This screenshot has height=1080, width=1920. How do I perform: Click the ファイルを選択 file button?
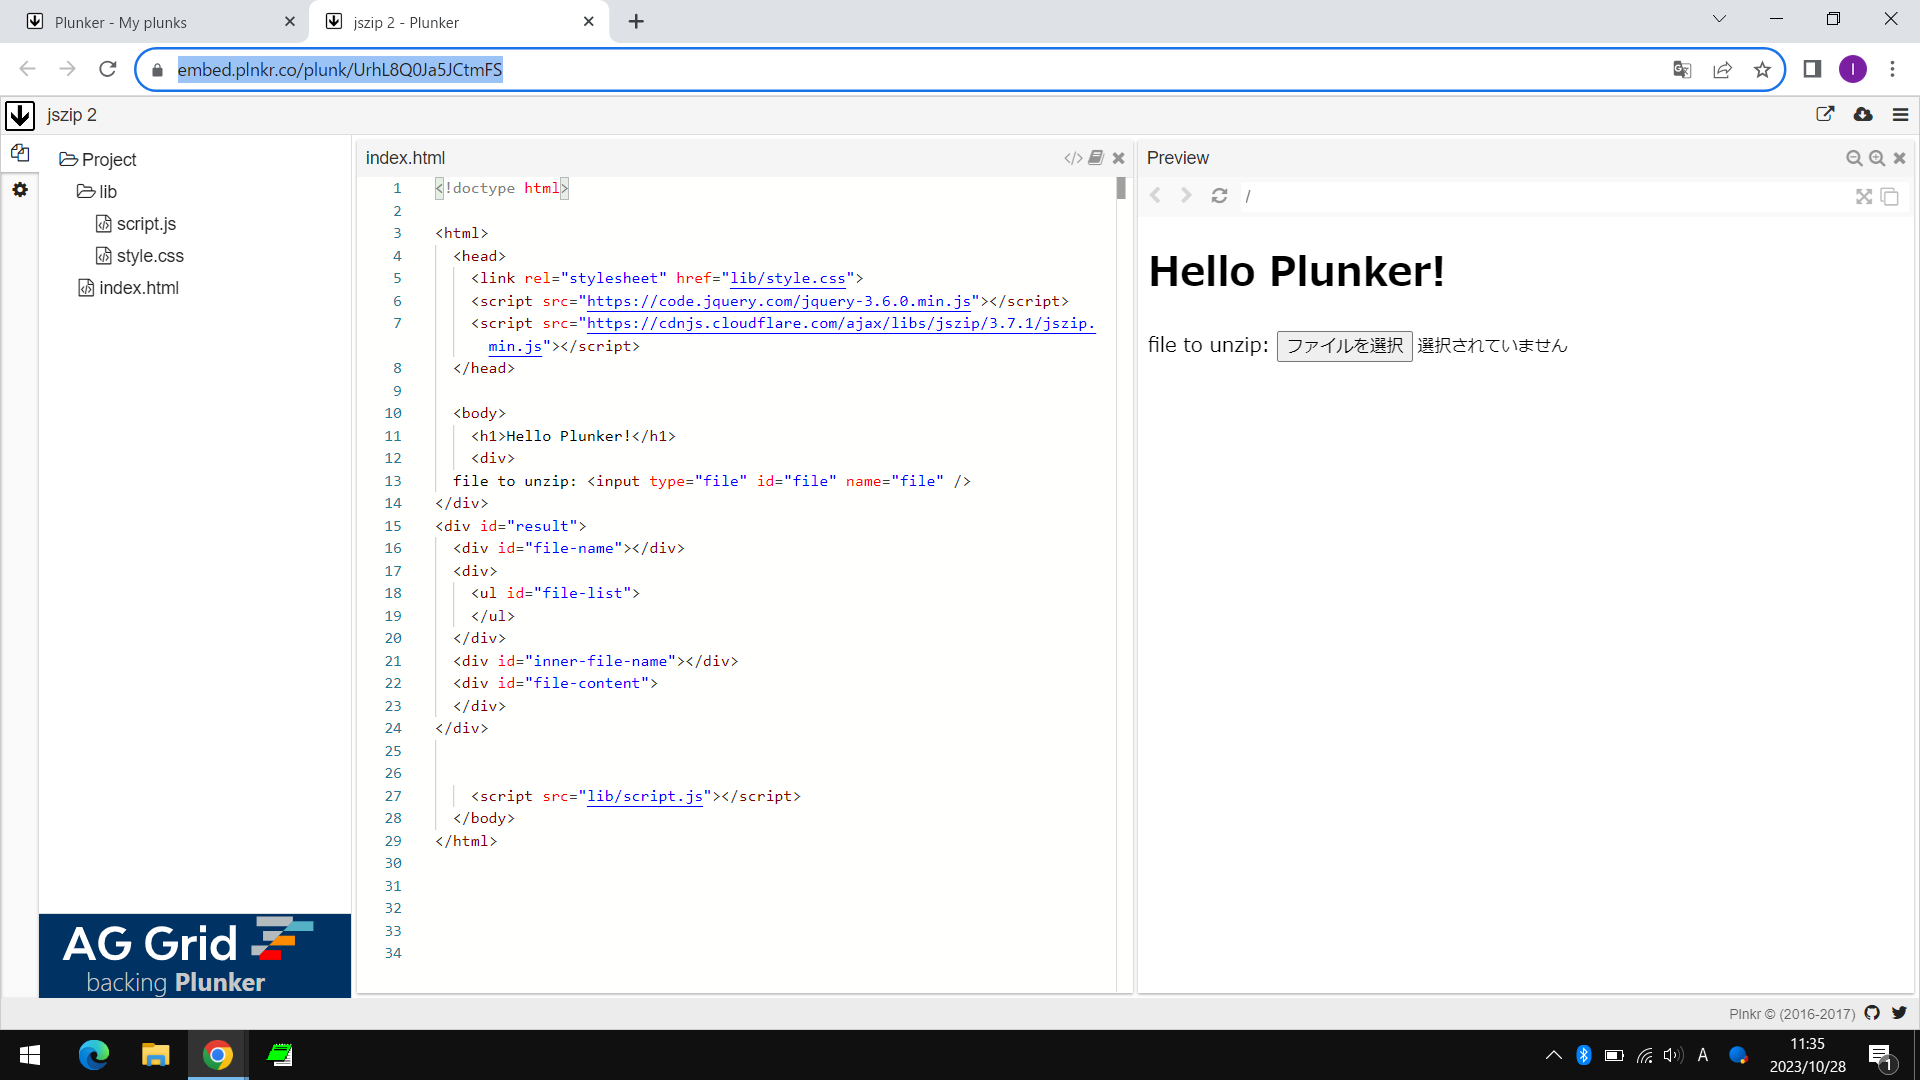pos(1344,346)
